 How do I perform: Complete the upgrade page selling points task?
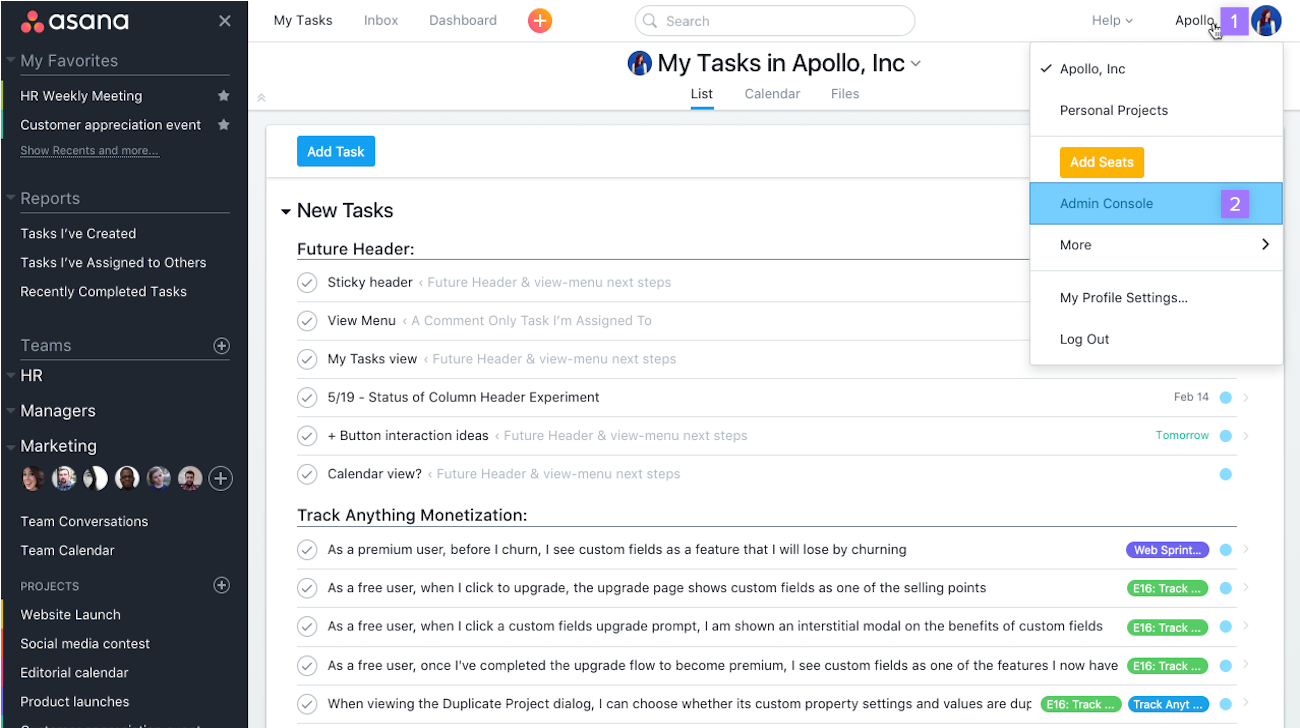point(307,588)
